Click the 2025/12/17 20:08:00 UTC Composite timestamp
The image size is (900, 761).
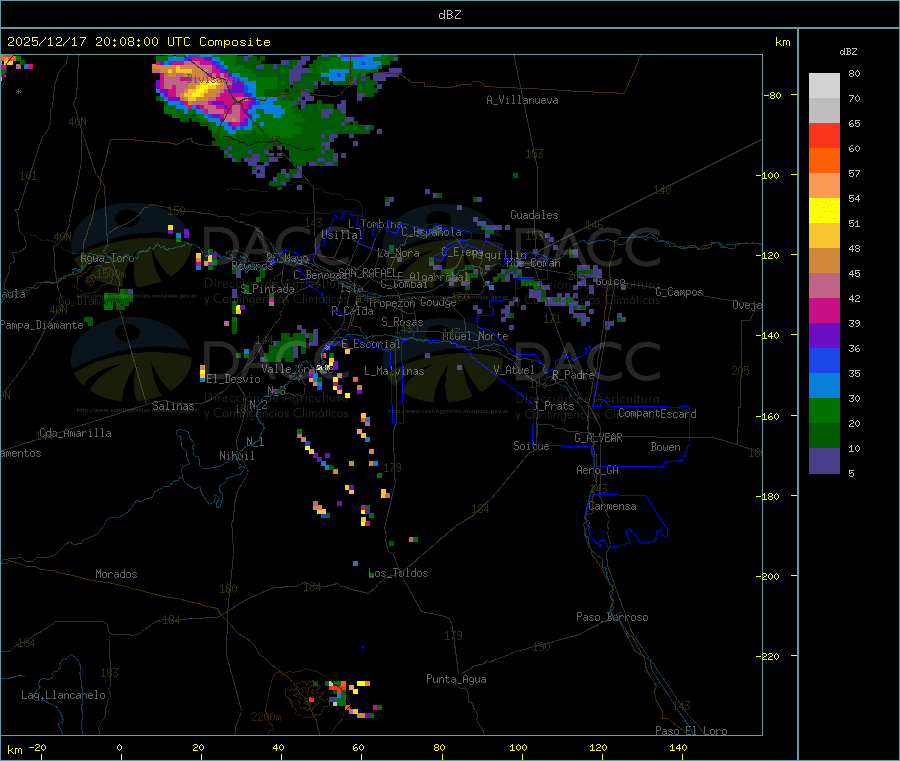(138, 42)
